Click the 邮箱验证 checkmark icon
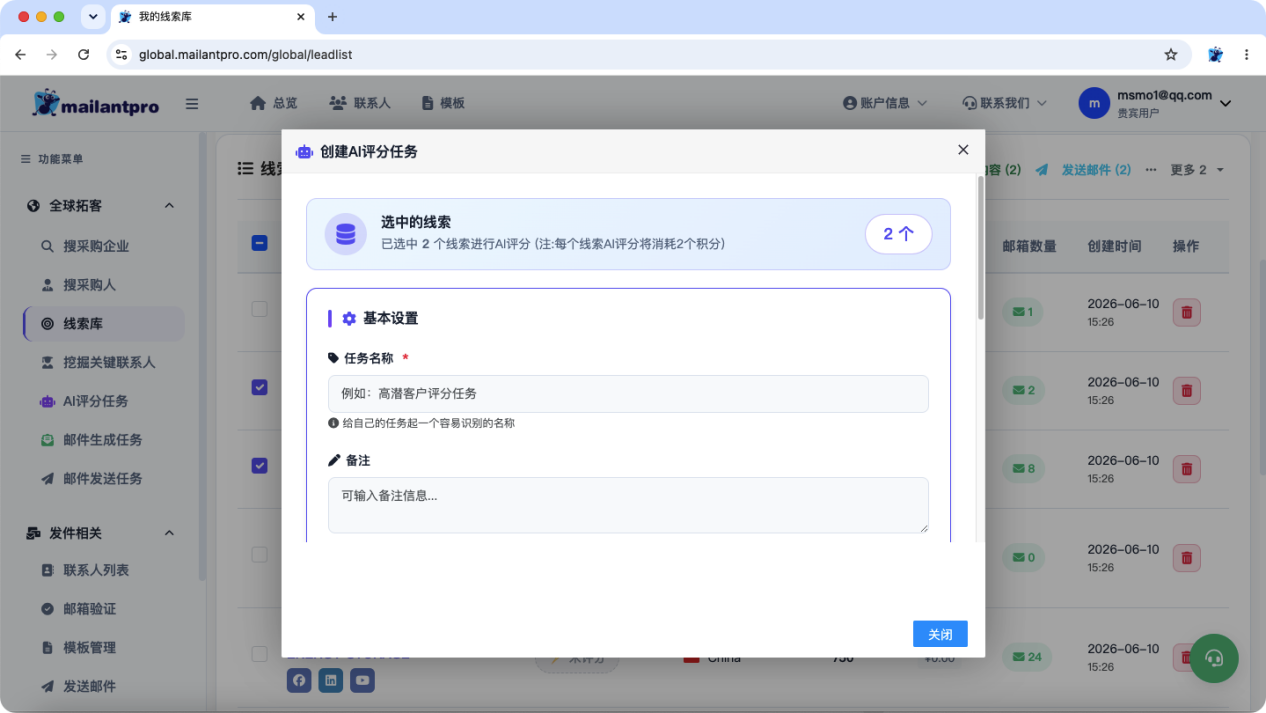 click(x=47, y=609)
